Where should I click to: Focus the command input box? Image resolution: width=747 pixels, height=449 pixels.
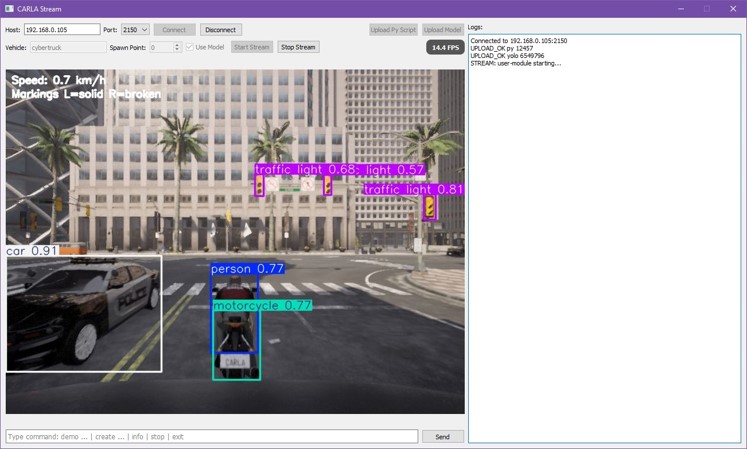coord(212,437)
